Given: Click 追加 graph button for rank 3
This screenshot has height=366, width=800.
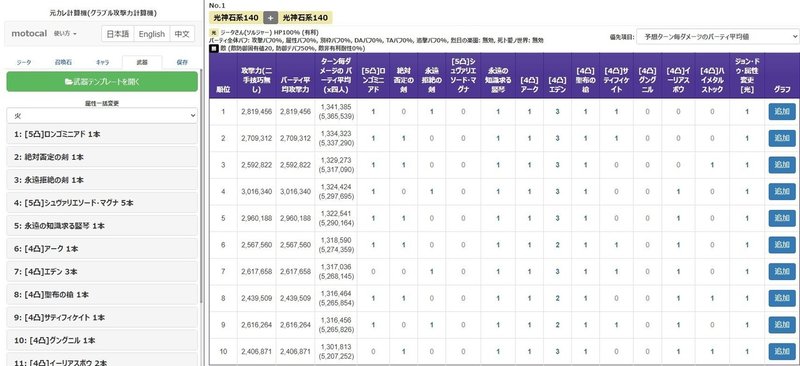Looking at the screenshot, I should pos(782,164).
